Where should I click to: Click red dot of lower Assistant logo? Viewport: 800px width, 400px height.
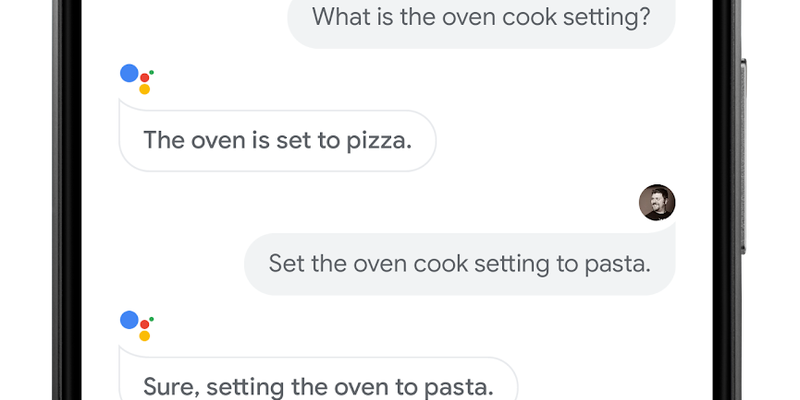145,323
